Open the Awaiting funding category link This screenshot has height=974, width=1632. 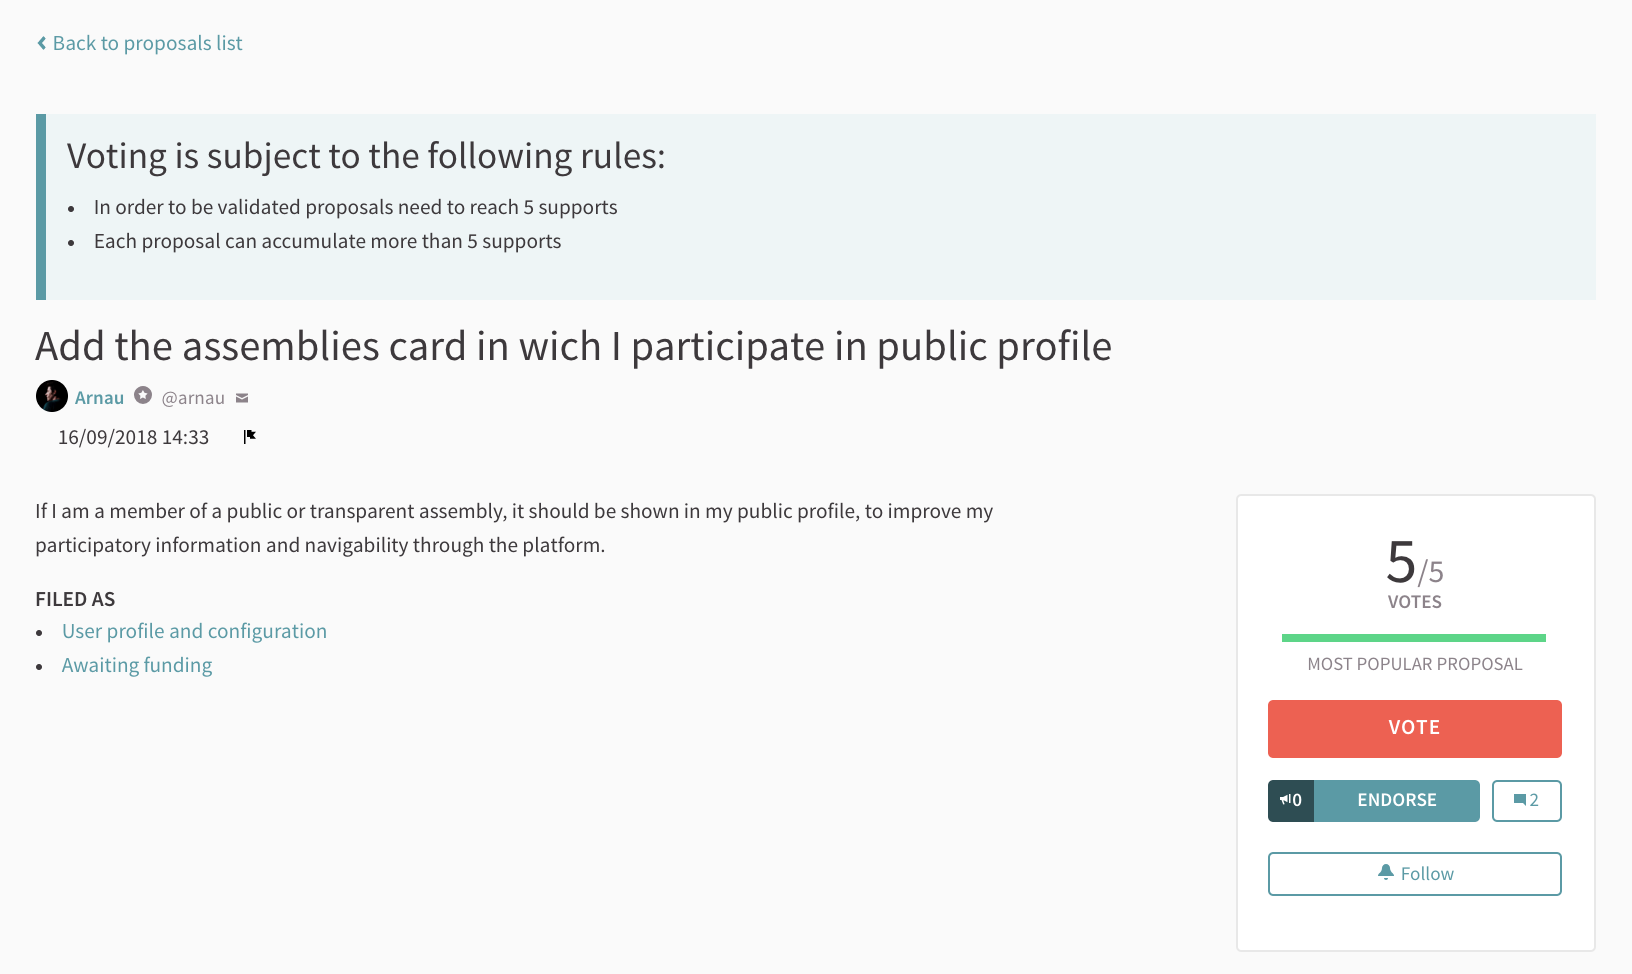point(137,665)
